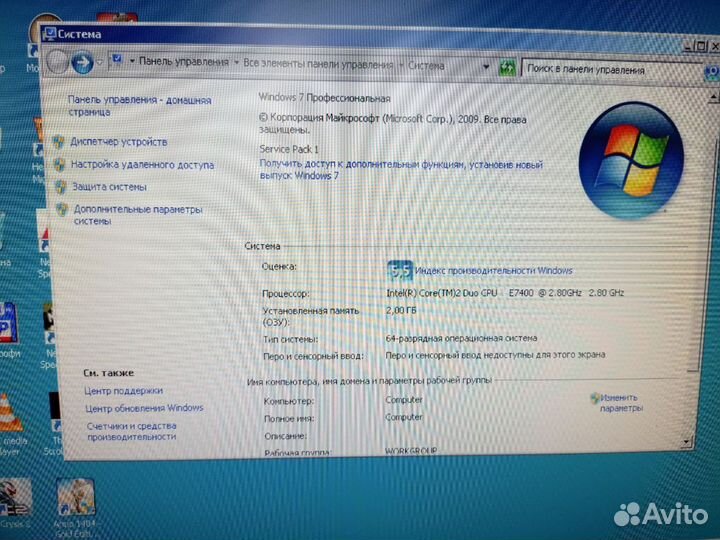Click shield icon beside 'Дополнительные параметры системы'
This screenshot has height=540, width=720.
(62, 210)
